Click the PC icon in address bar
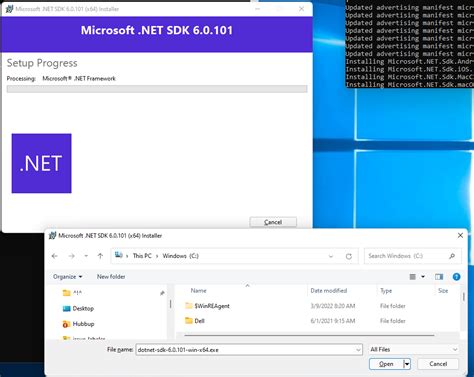 [x=118, y=255]
